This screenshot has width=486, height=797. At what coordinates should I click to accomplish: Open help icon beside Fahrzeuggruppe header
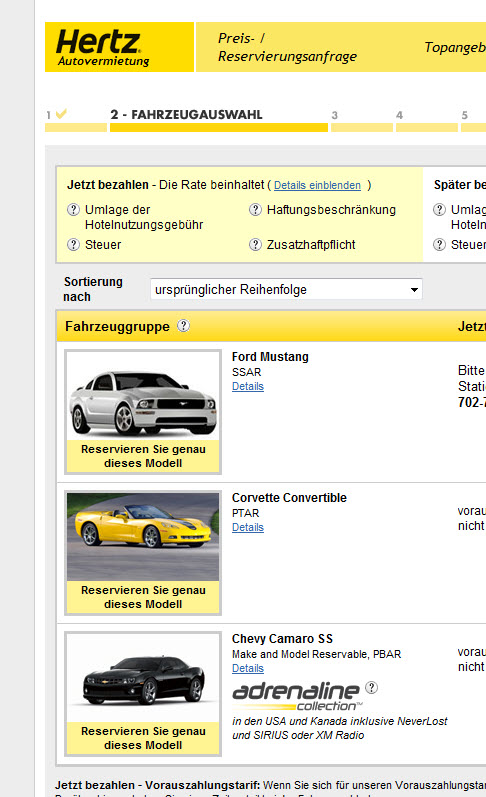(x=184, y=325)
